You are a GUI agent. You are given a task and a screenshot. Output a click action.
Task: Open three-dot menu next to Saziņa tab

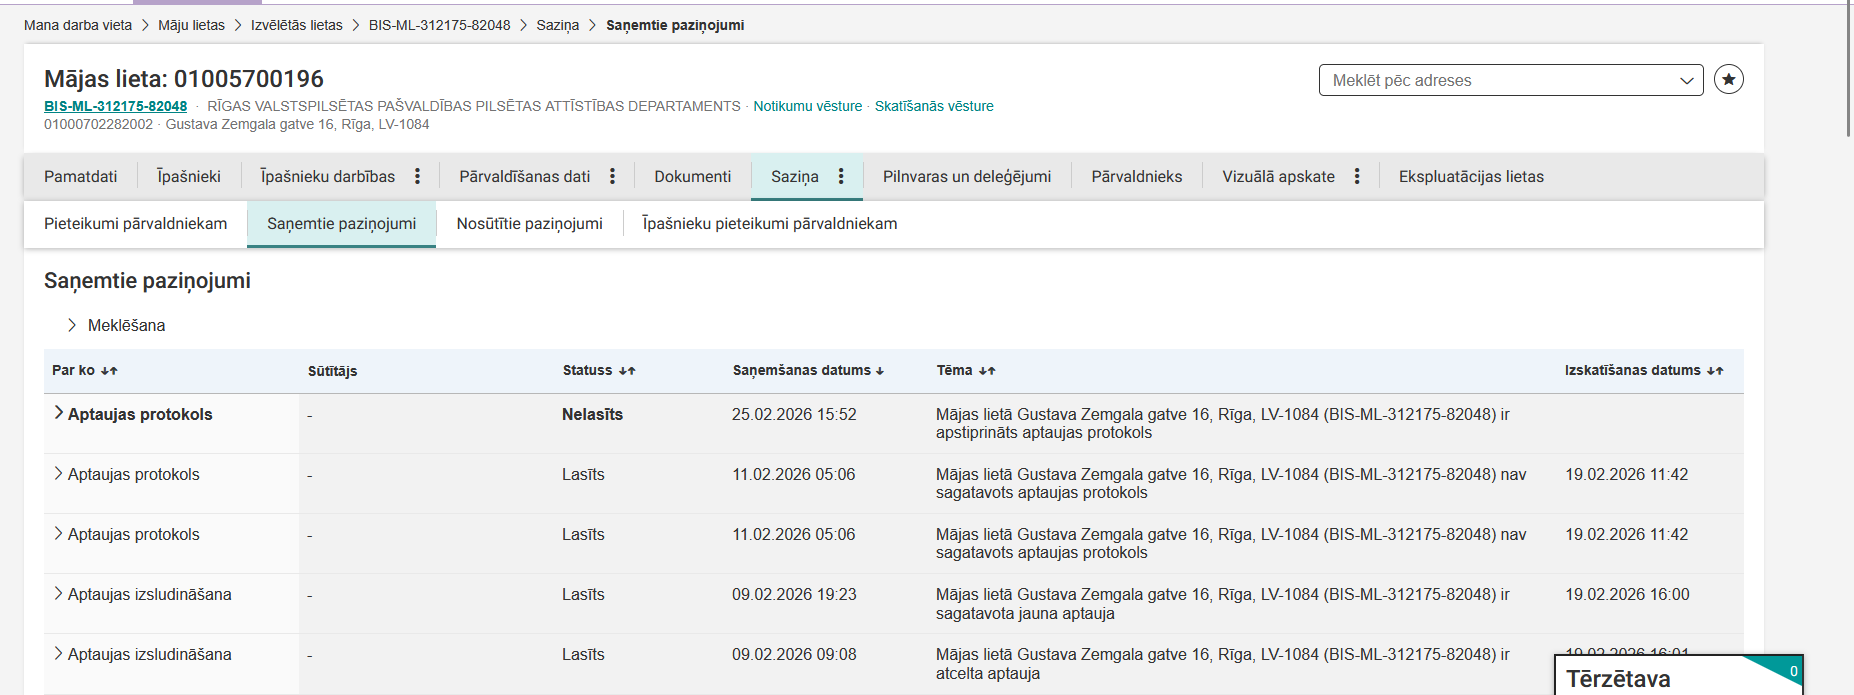(841, 177)
